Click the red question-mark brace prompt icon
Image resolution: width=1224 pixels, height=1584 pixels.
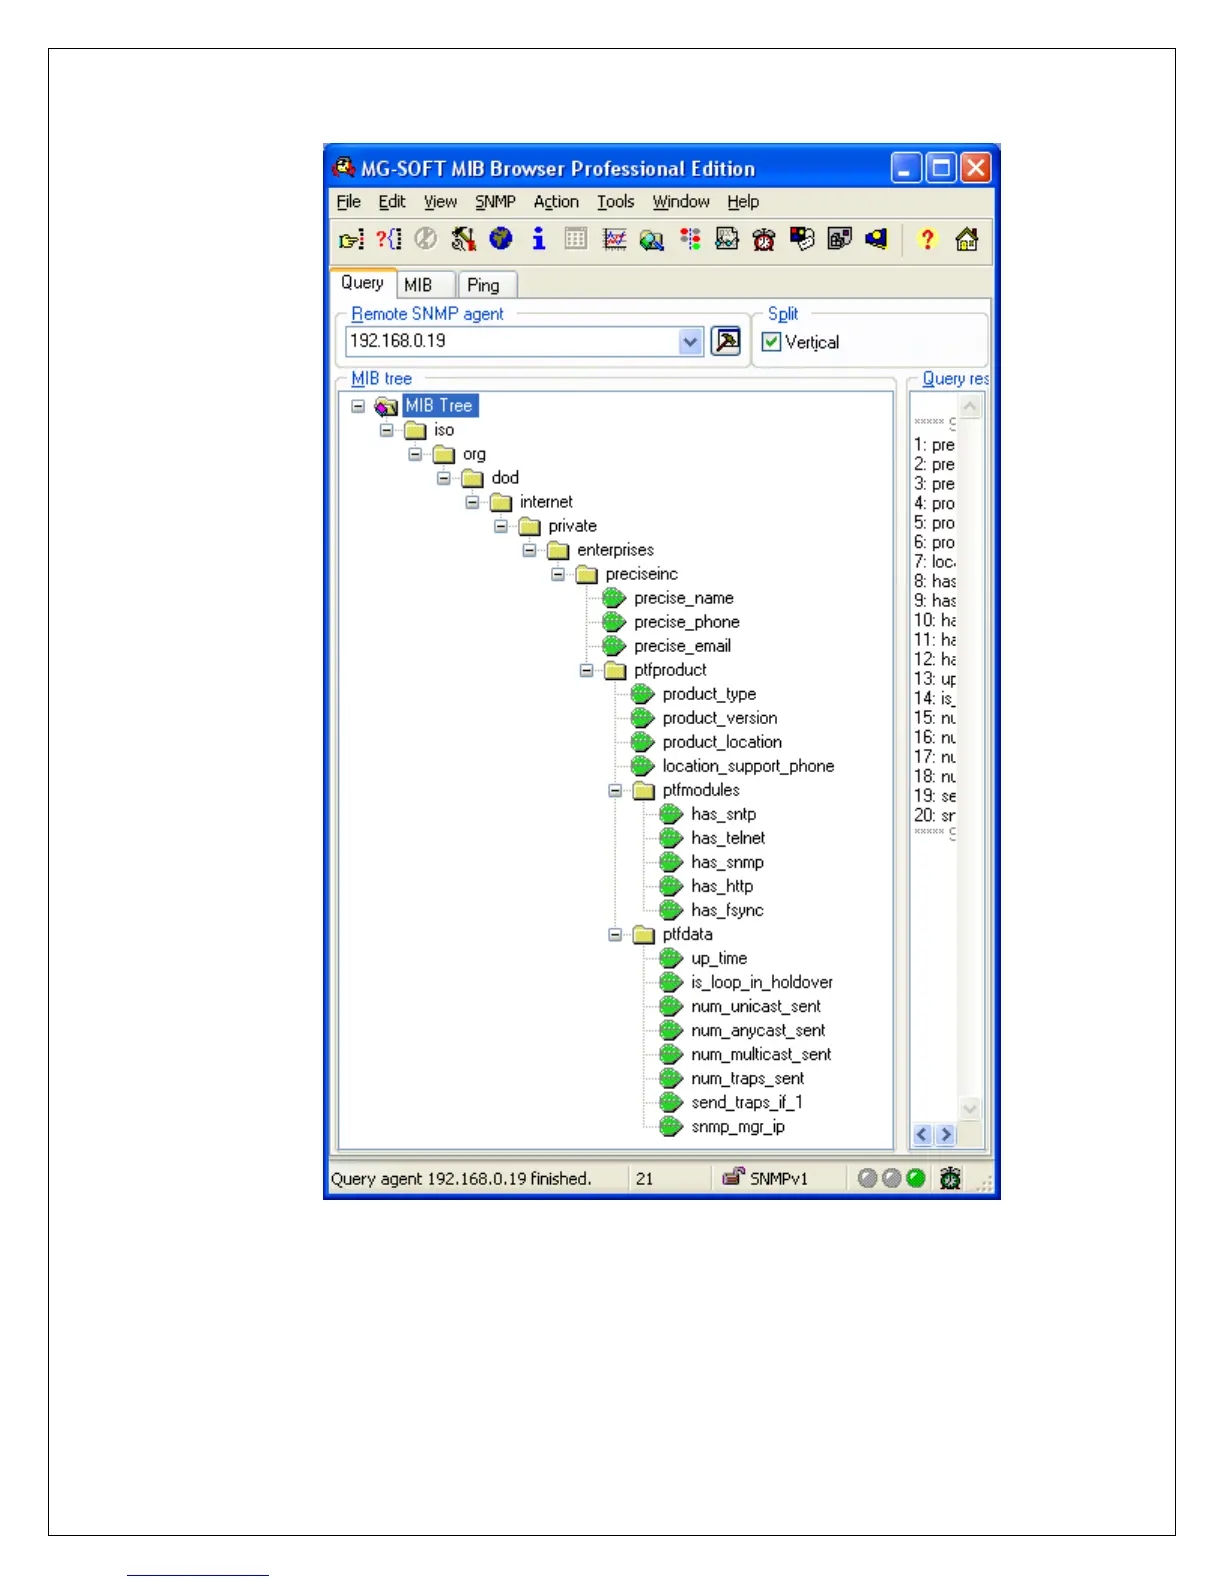388,239
